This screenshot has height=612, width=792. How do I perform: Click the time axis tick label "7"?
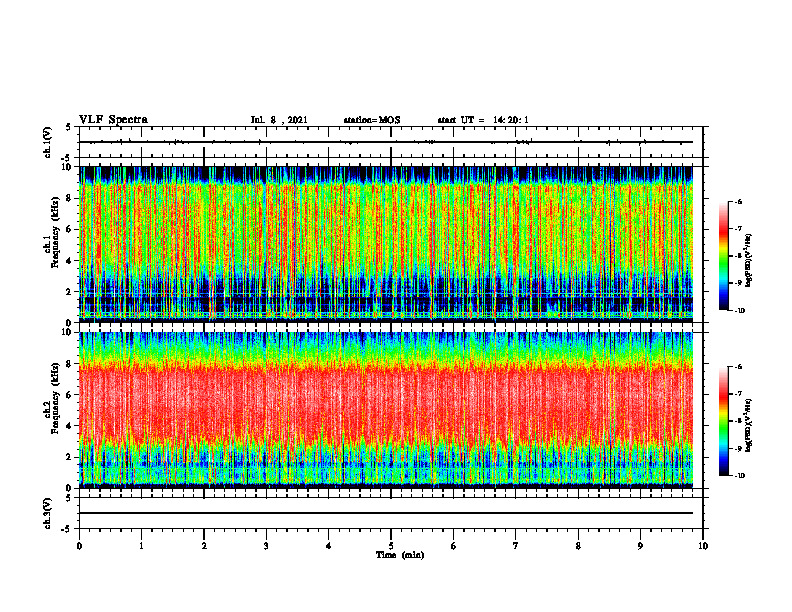pos(516,546)
